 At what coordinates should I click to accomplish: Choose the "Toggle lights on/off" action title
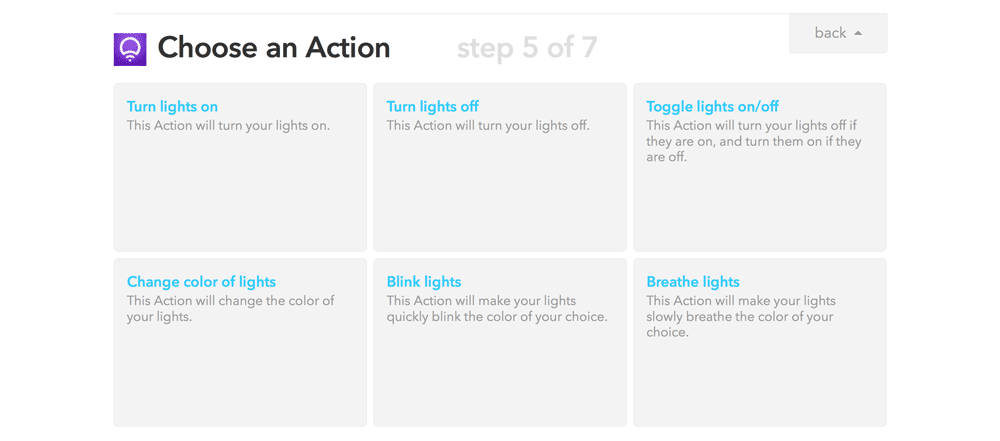click(x=712, y=107)
